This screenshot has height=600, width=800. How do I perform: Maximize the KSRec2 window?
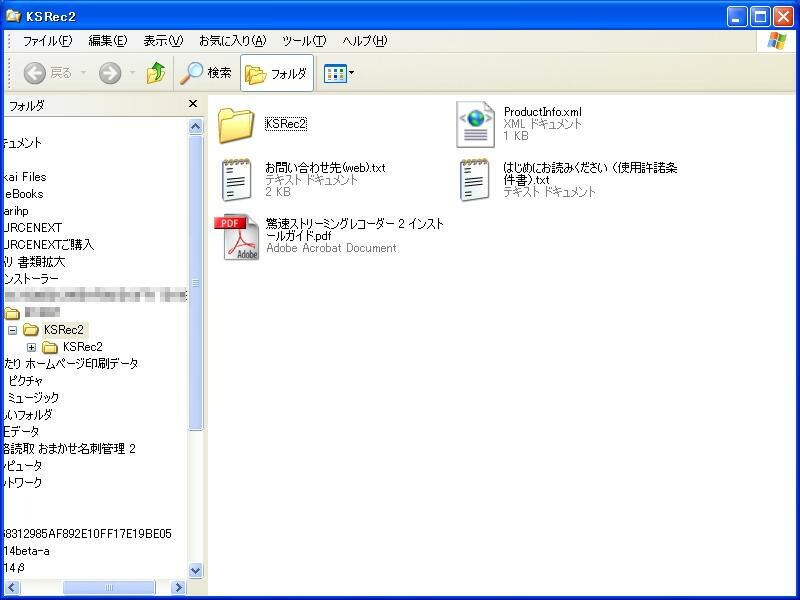[x=760, y=17]
